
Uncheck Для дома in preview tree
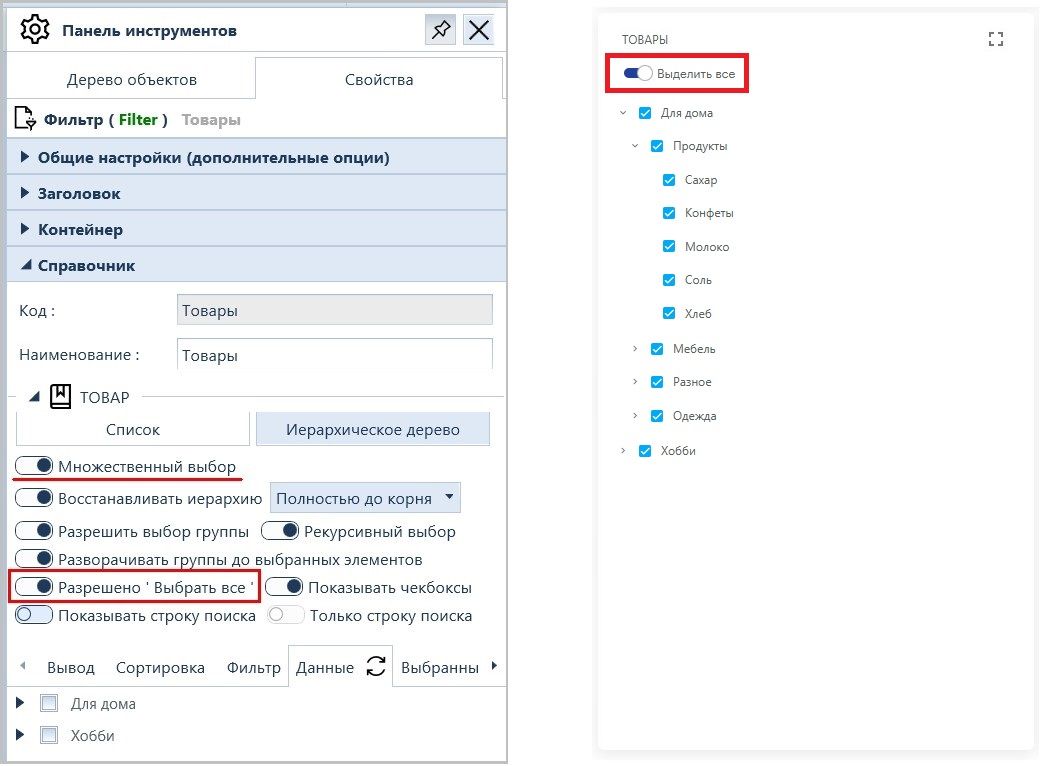645,113
